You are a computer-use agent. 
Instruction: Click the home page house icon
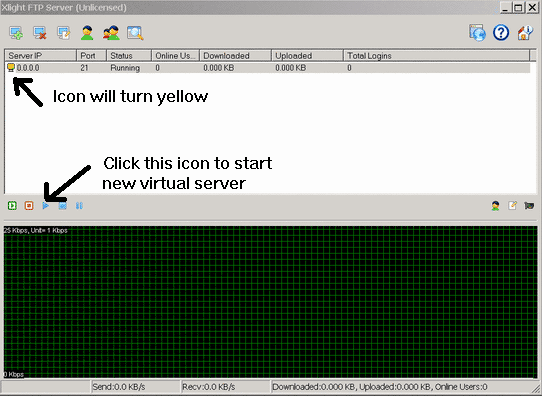tap(525, 33)
